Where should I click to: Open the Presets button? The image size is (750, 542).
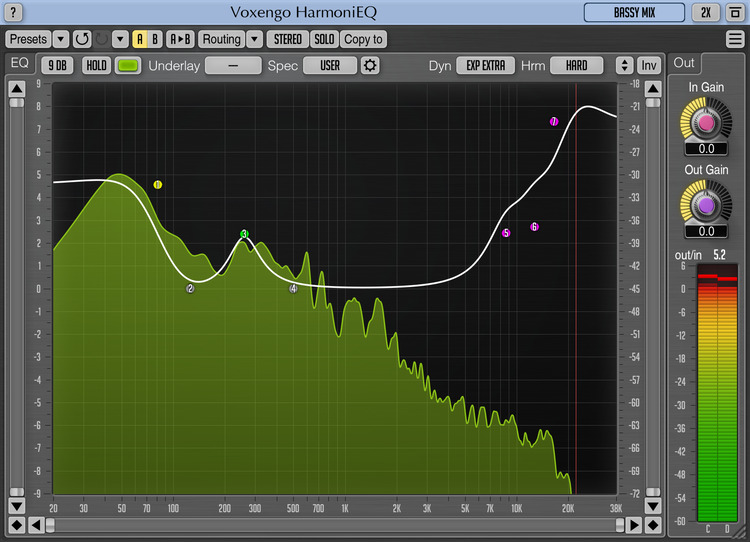pyautogui.click(x=28, y=39)
